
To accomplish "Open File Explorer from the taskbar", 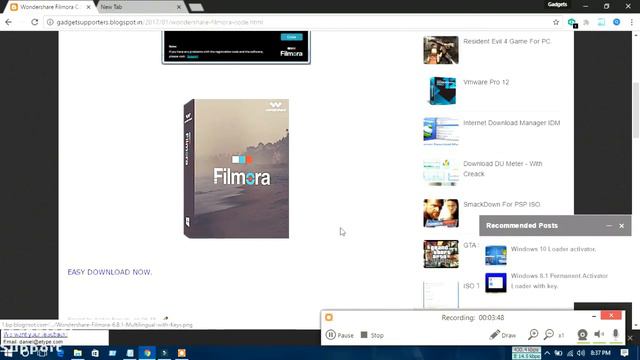I will click(x=78, y=353).
